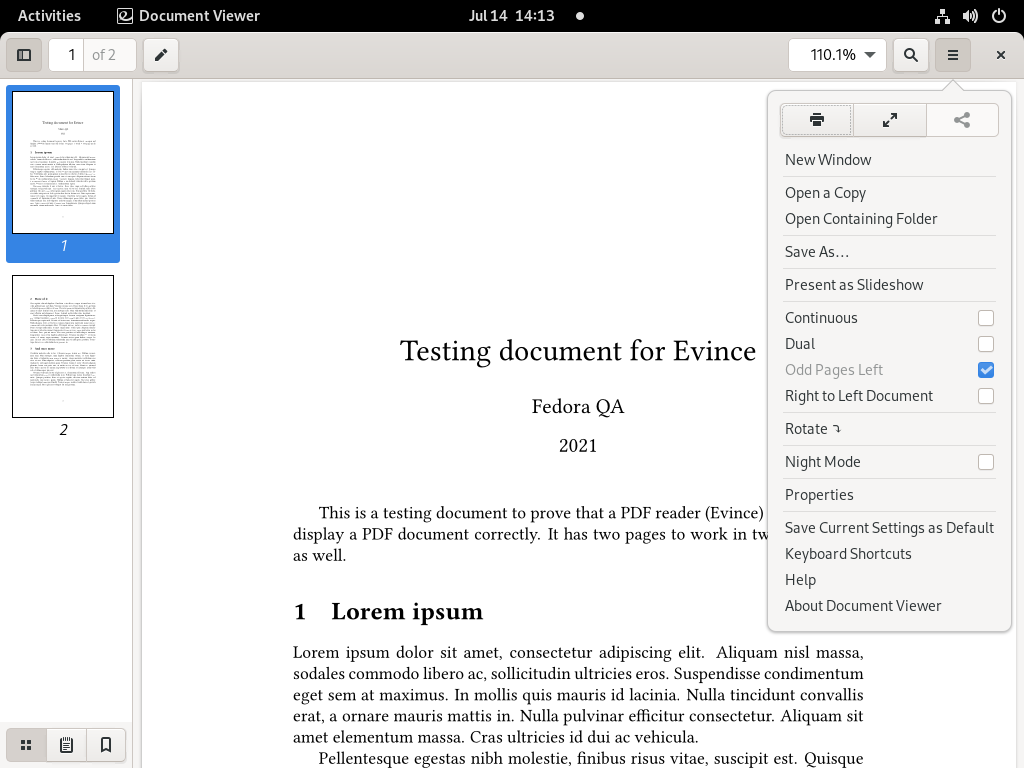
Task: Select page 2 thumbnail
Action: coord(63,347)
